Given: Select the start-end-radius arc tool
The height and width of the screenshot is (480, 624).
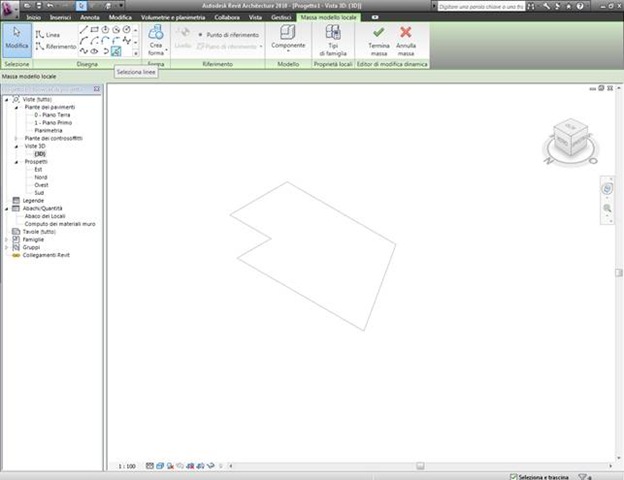Looking at the screenshot, I should tap(84, 41).
